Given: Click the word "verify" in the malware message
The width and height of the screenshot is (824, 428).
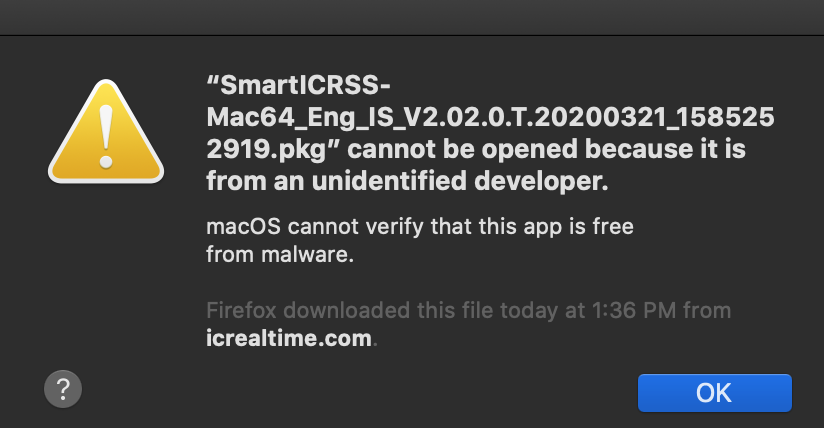Looking at the screenshot, I should click(395, 228).
